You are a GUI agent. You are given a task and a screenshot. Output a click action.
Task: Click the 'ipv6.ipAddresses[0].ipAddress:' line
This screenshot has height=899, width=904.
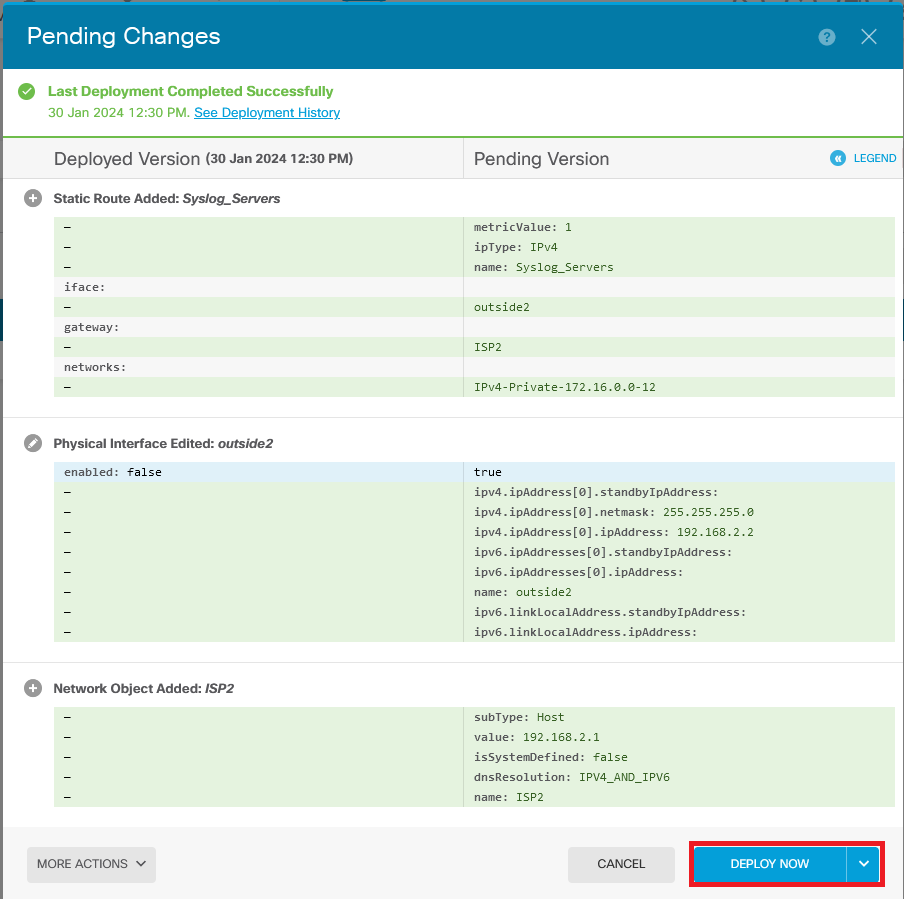(578, 572)
